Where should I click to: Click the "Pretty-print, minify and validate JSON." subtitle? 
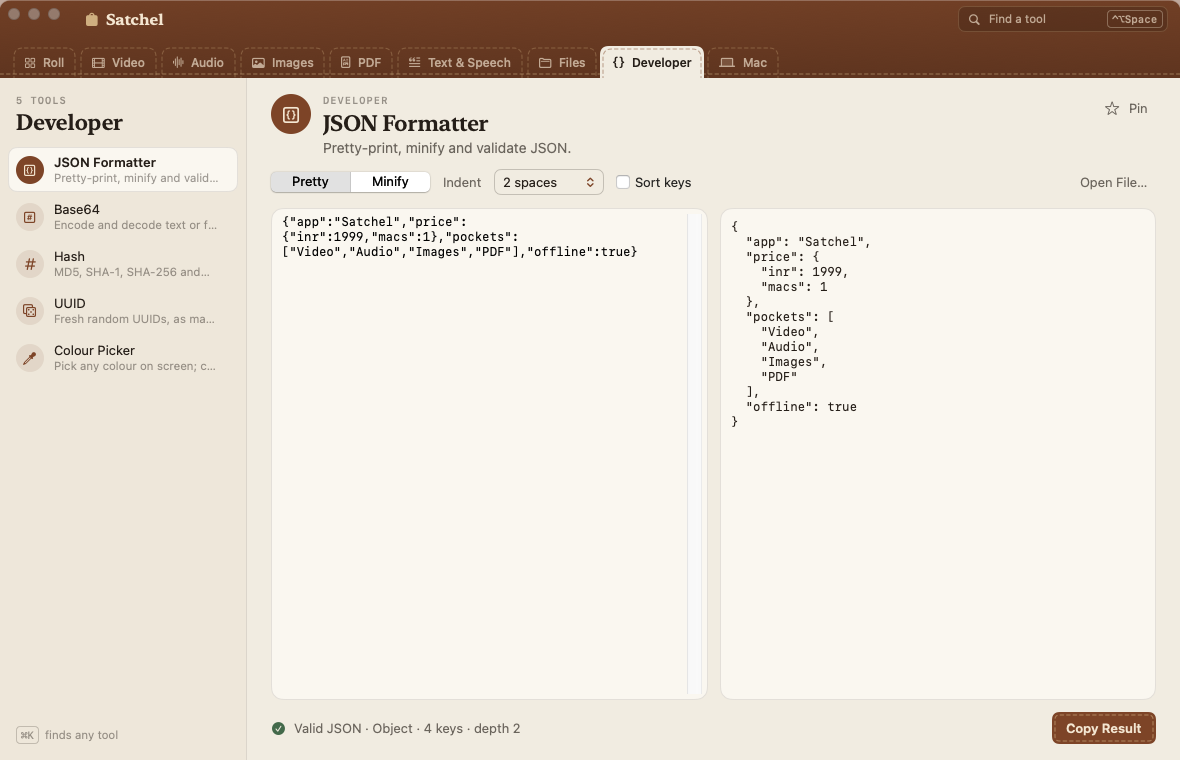pyautogui.click(x=447, y=148)
